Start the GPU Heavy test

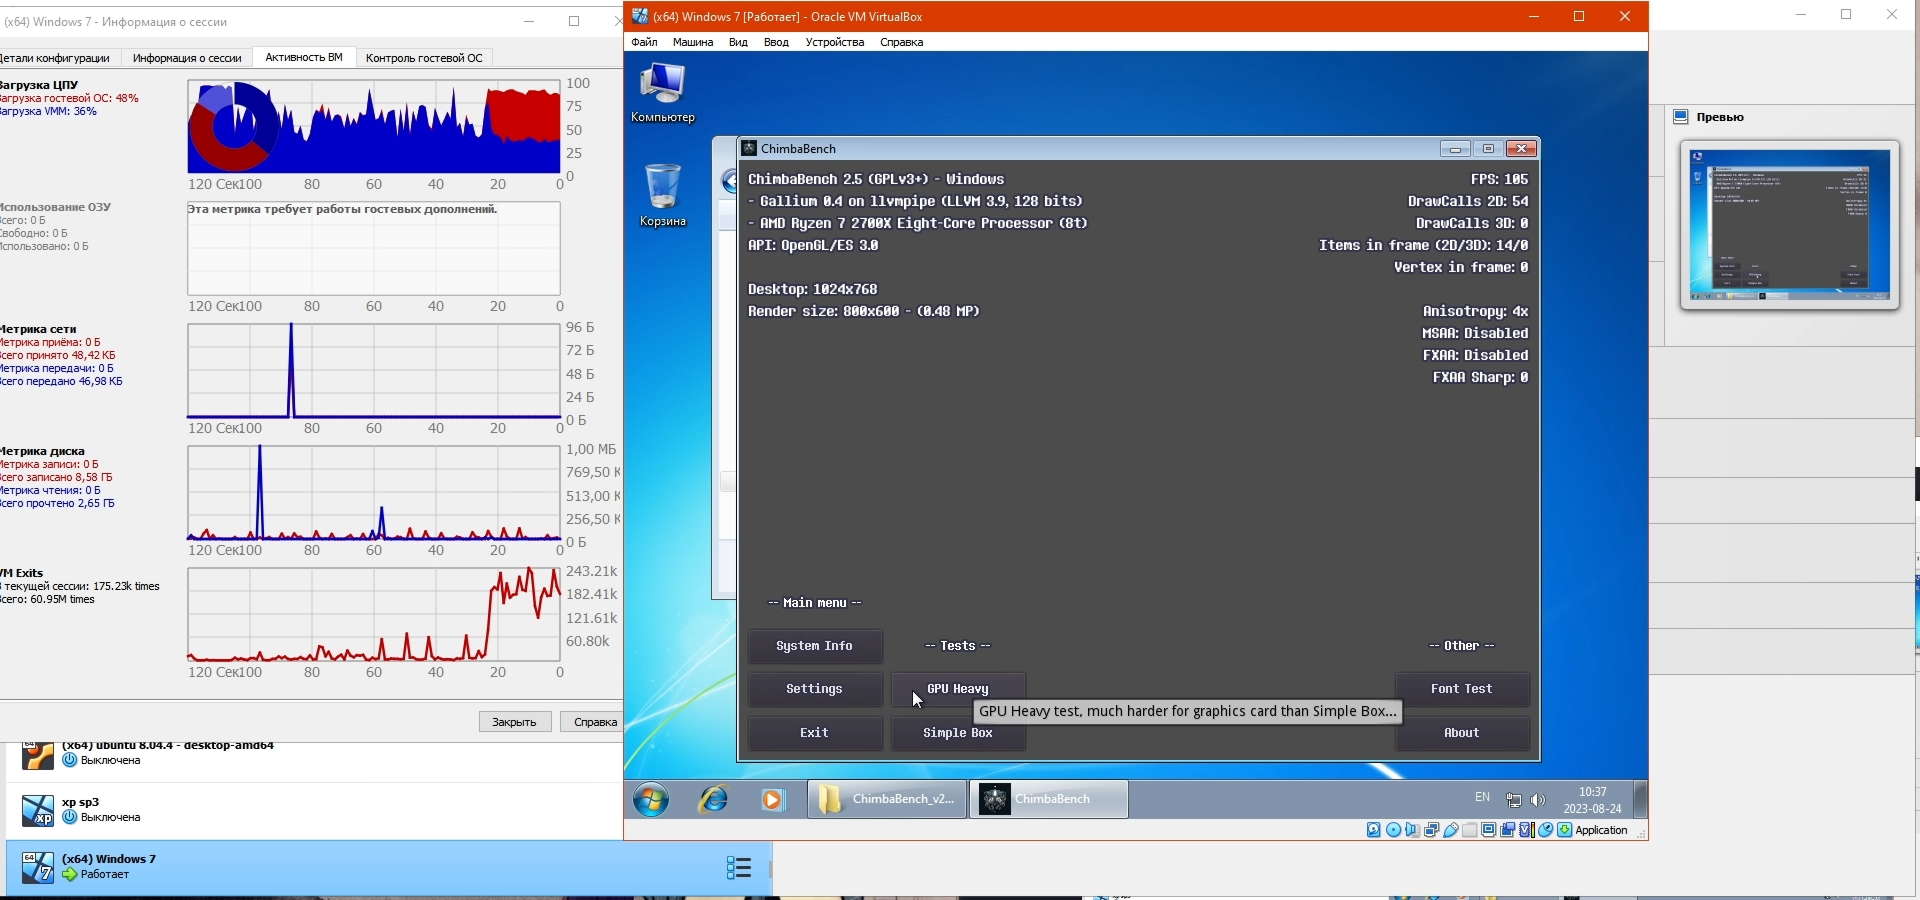(x=958, y=689)
